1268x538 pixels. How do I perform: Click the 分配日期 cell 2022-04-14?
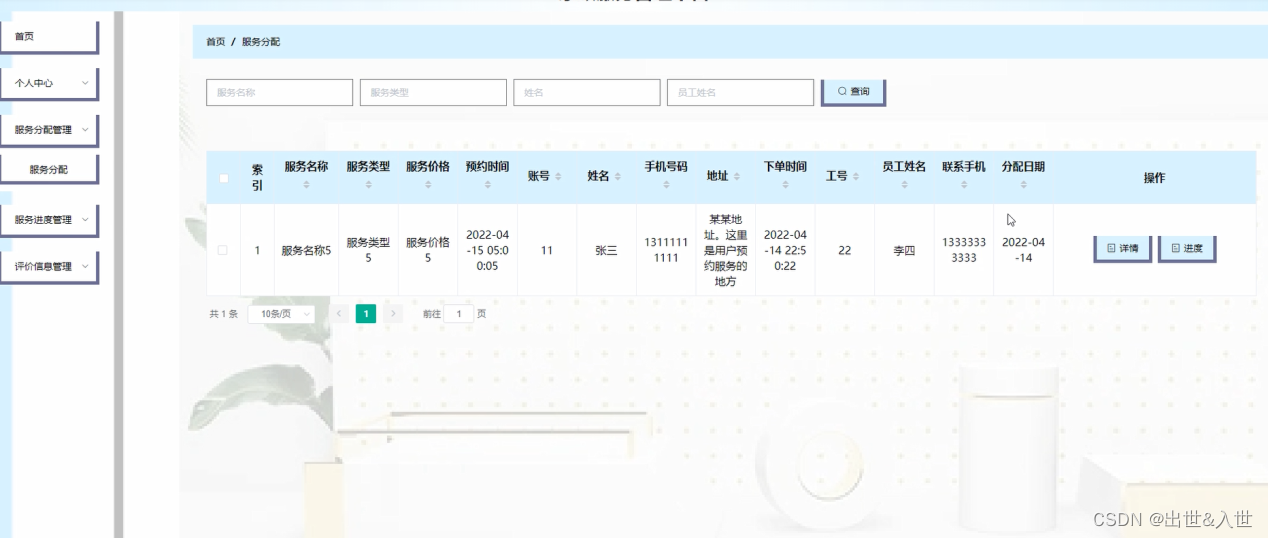1023,250
